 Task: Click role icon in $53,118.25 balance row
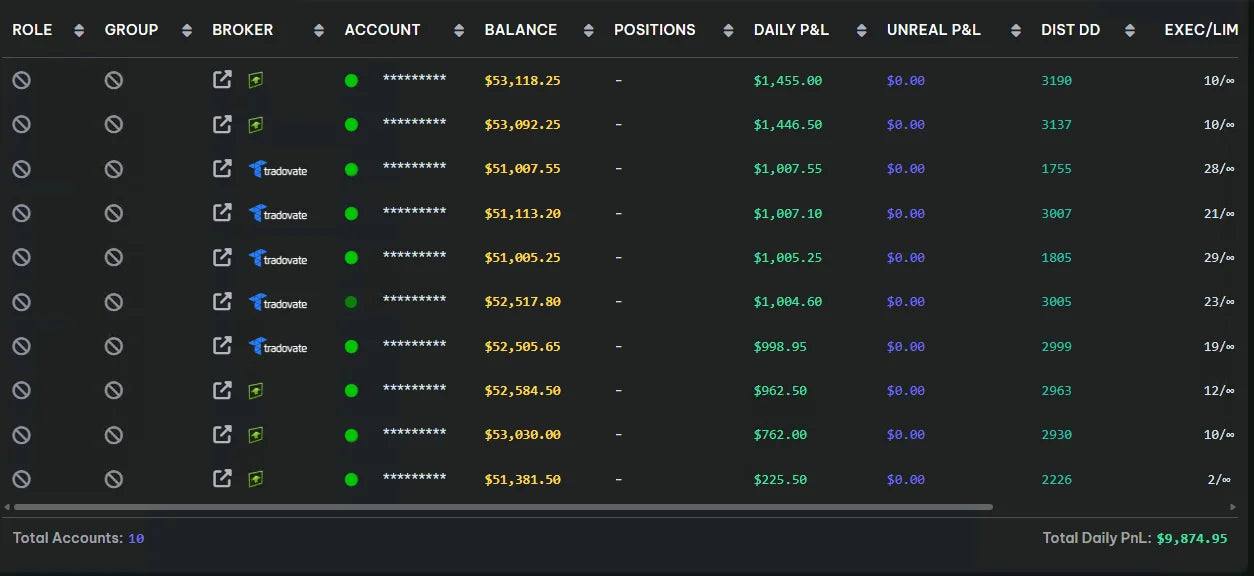(21, 80)
